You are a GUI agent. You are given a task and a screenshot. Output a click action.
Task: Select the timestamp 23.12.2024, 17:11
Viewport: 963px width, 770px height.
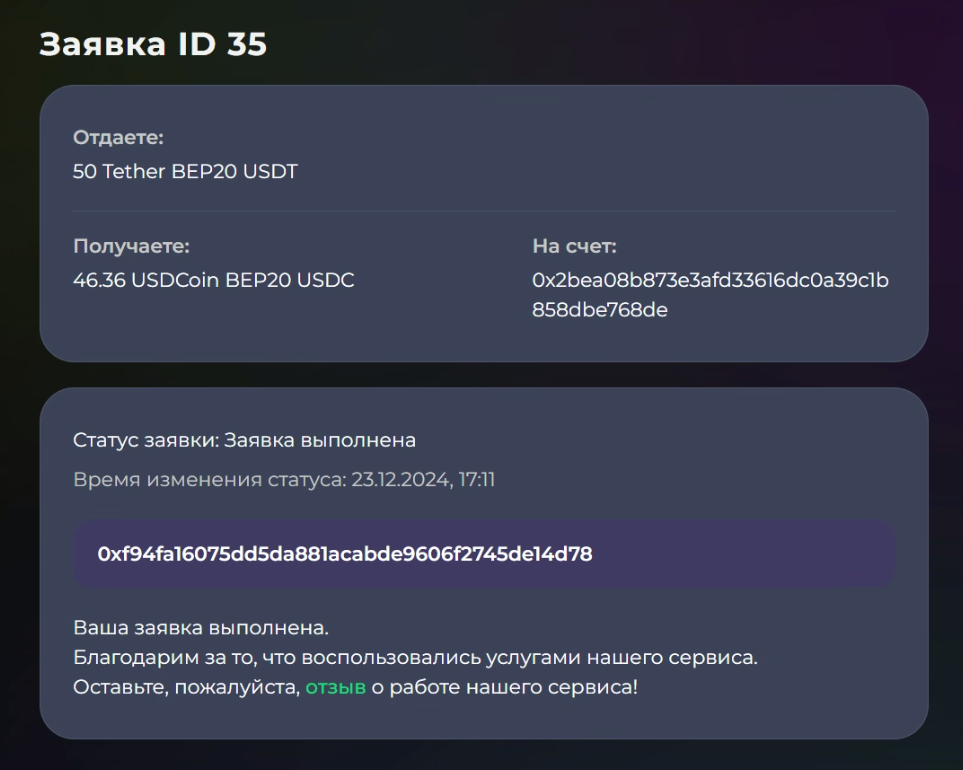tap(423, 479)
